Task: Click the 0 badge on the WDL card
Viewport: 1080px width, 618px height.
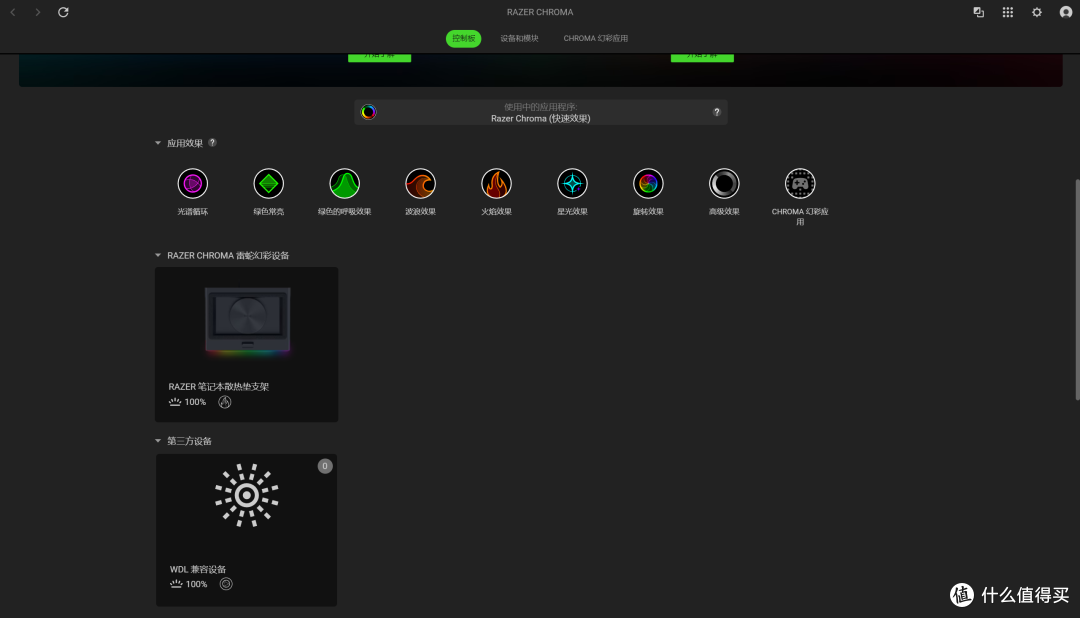Action: [x=325, y=466]
